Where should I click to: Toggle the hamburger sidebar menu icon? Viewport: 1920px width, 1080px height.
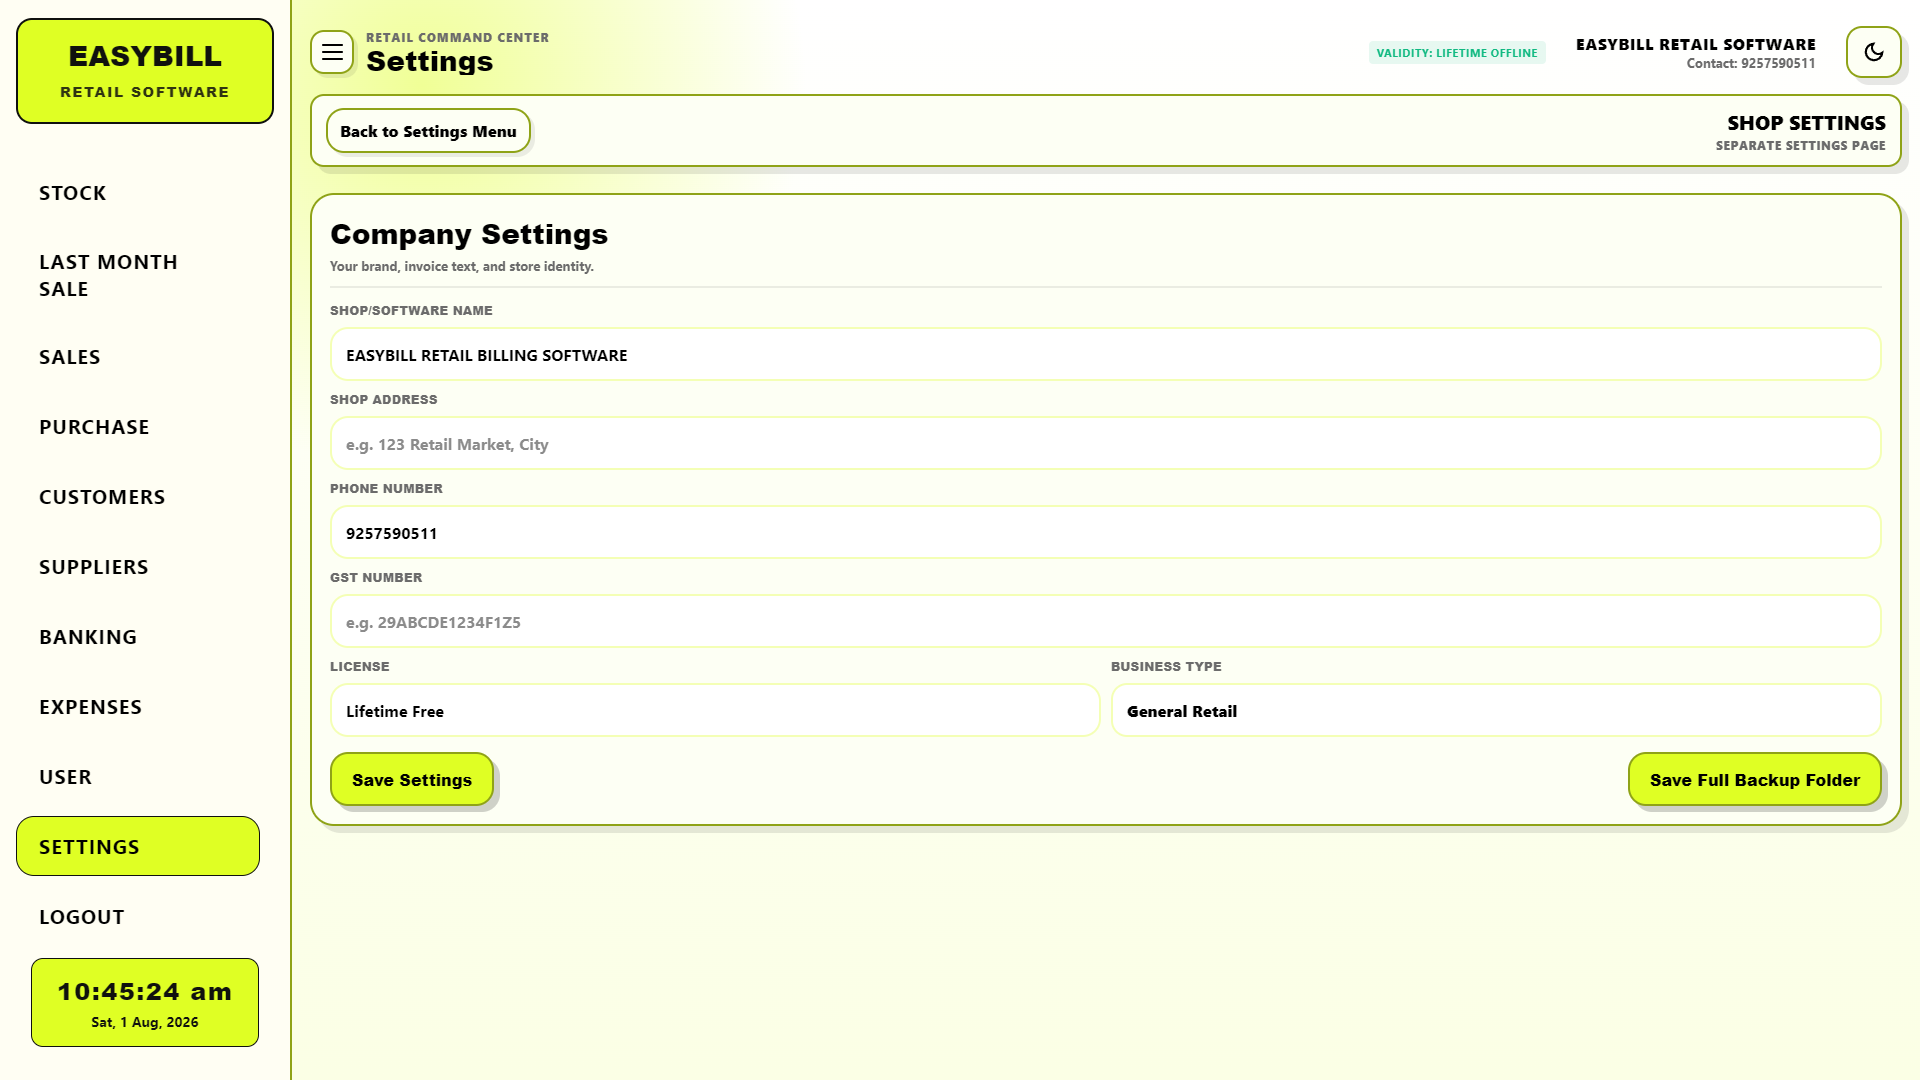pyautogui.click(x=332, y=52)
